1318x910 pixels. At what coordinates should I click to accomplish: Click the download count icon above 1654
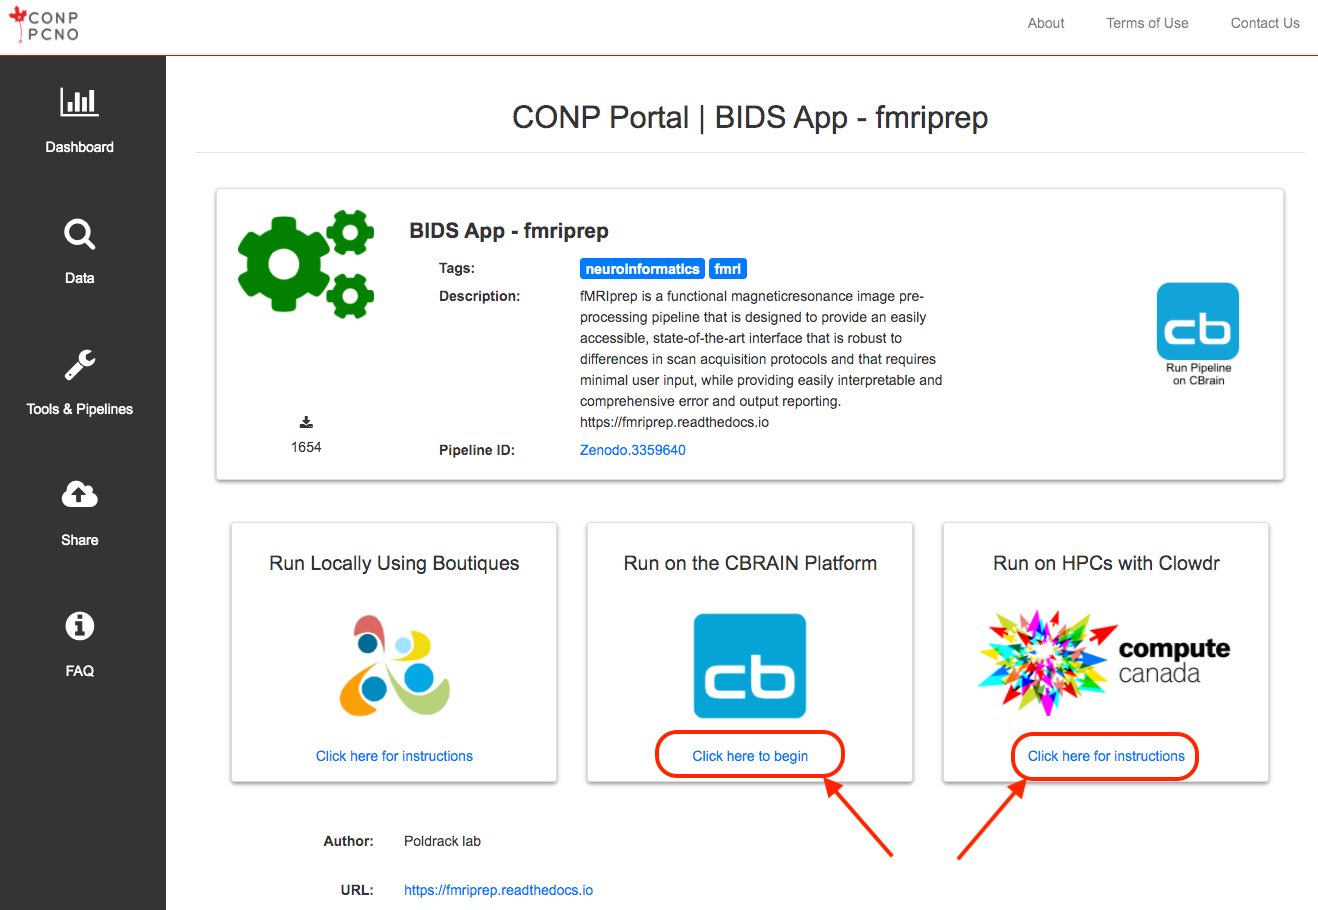[x=306, y=422]
